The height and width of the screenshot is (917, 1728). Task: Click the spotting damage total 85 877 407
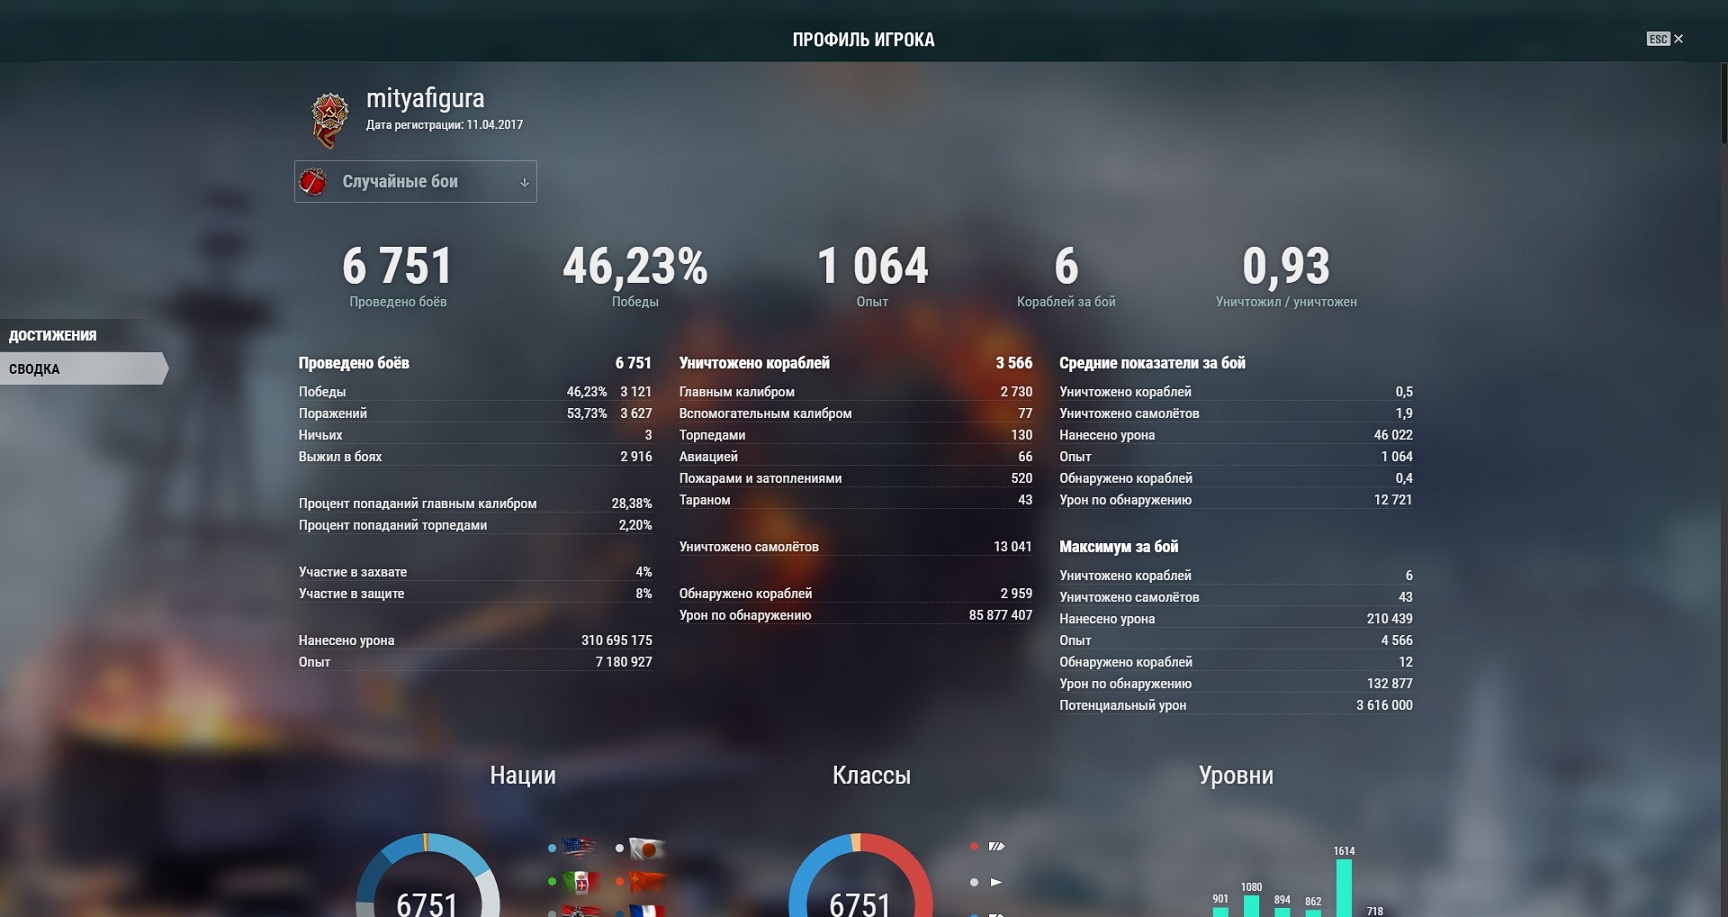(x=1000, y=616)
